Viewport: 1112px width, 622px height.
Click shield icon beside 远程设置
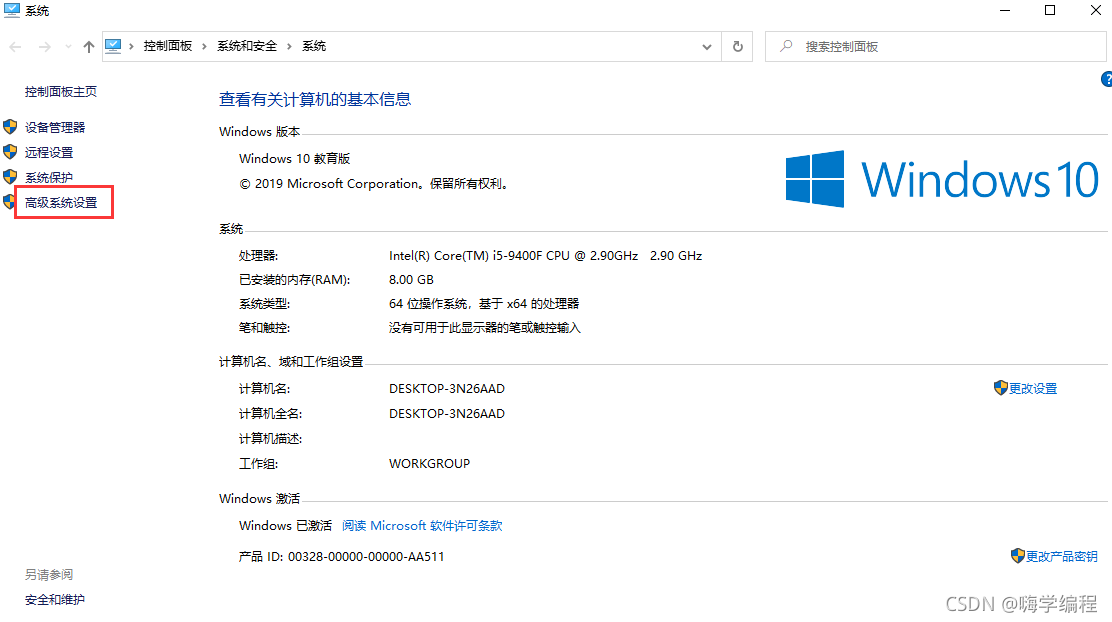point(10,152)
